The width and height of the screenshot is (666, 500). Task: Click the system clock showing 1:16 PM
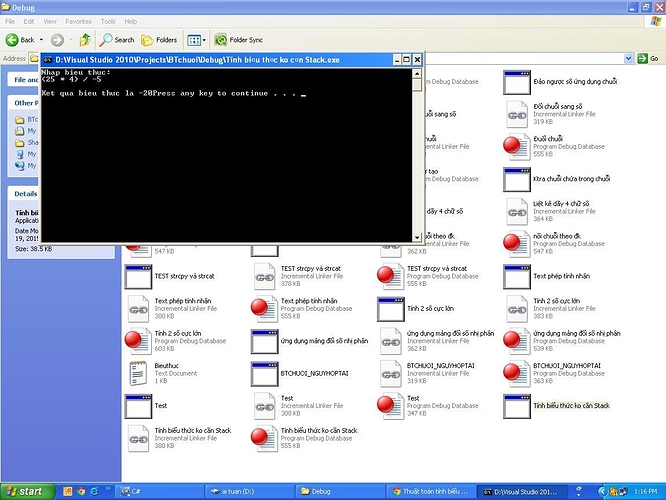click(x=645, y=492)
